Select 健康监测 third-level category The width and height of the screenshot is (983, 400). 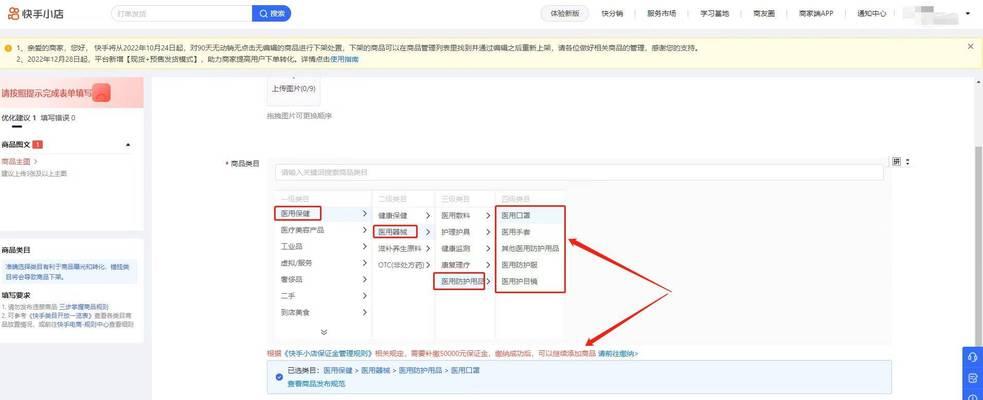point(455,248)
